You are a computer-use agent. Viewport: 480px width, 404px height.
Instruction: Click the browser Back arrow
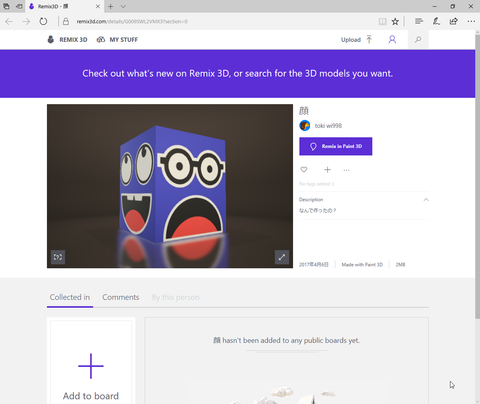click(x=9, y=22)
